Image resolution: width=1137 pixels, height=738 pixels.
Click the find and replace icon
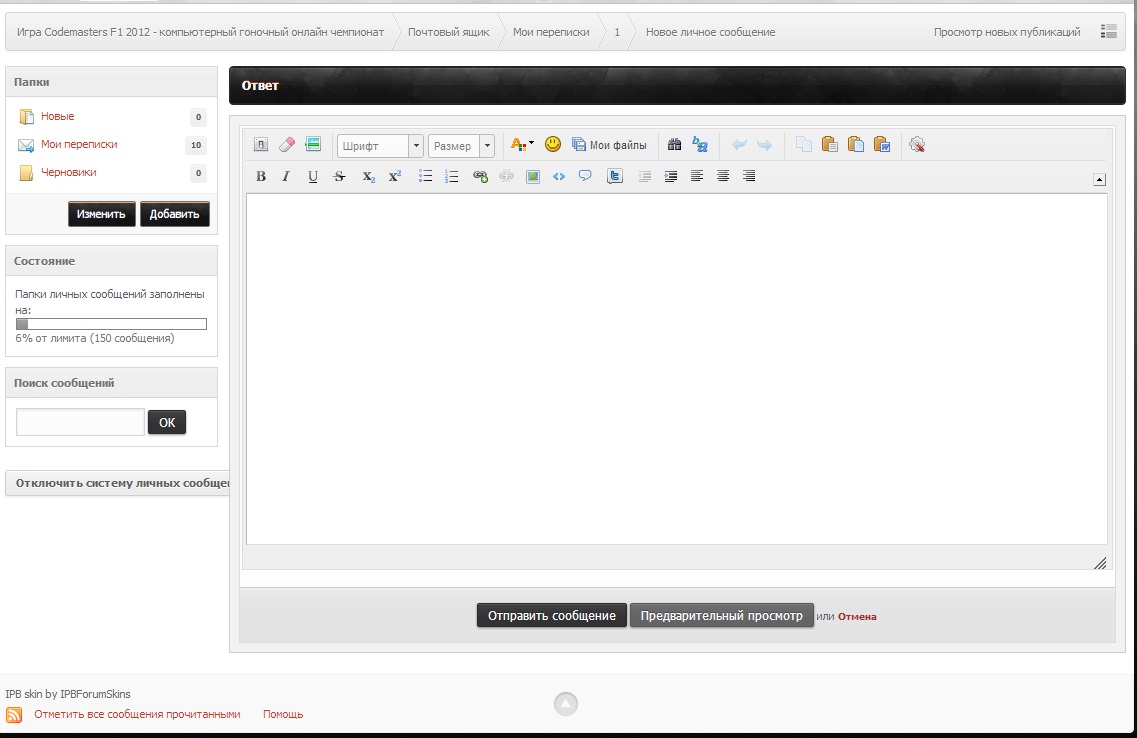click(x=700, y=144)
